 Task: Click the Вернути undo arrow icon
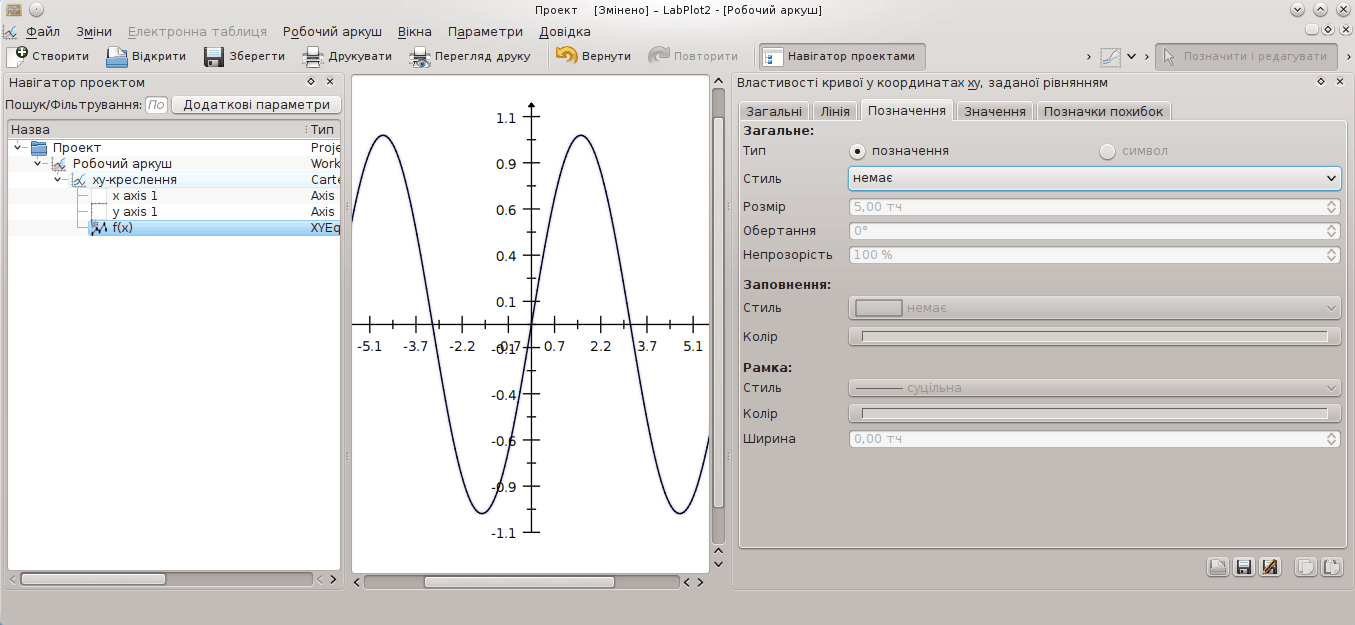tap(567, 56)
